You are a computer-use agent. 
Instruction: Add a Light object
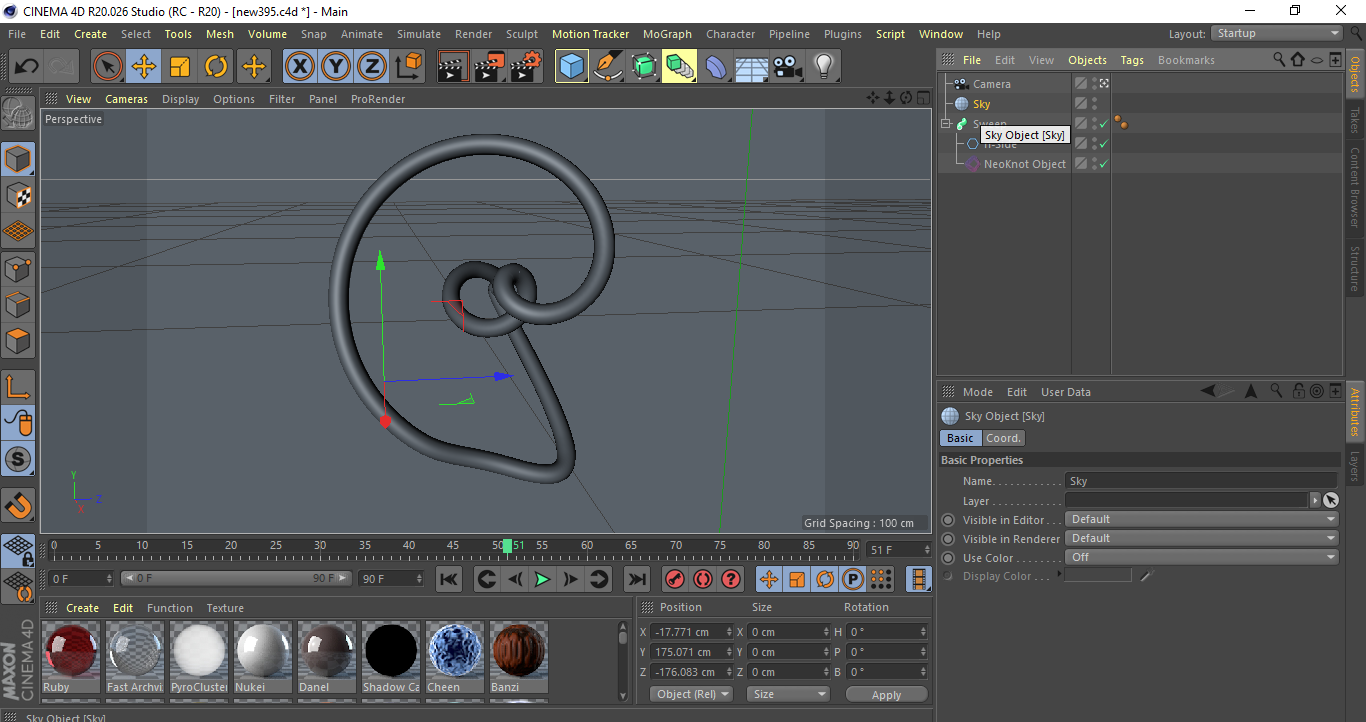pos(824,67)
